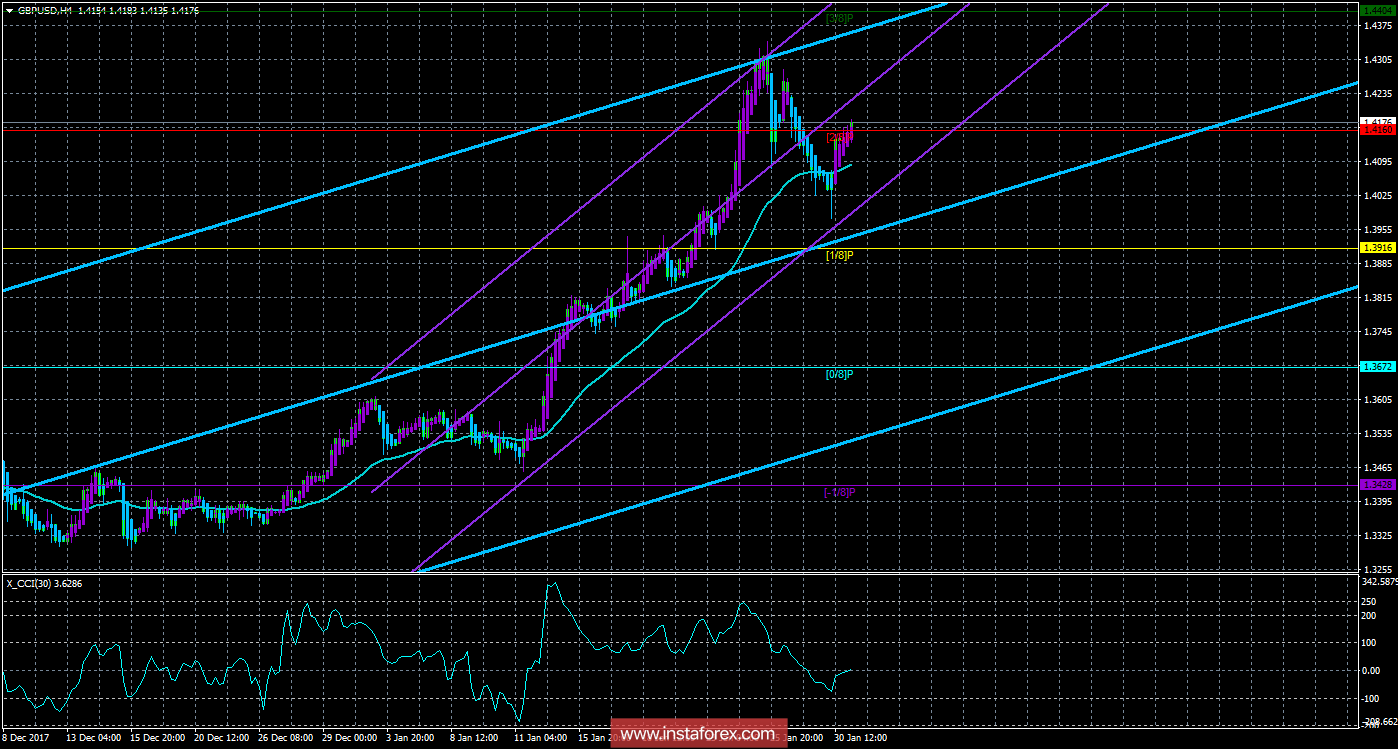Click the 8 Dec 2017 date label
The width and height of the screenshot is (1398, 749).
pos(28,738)
